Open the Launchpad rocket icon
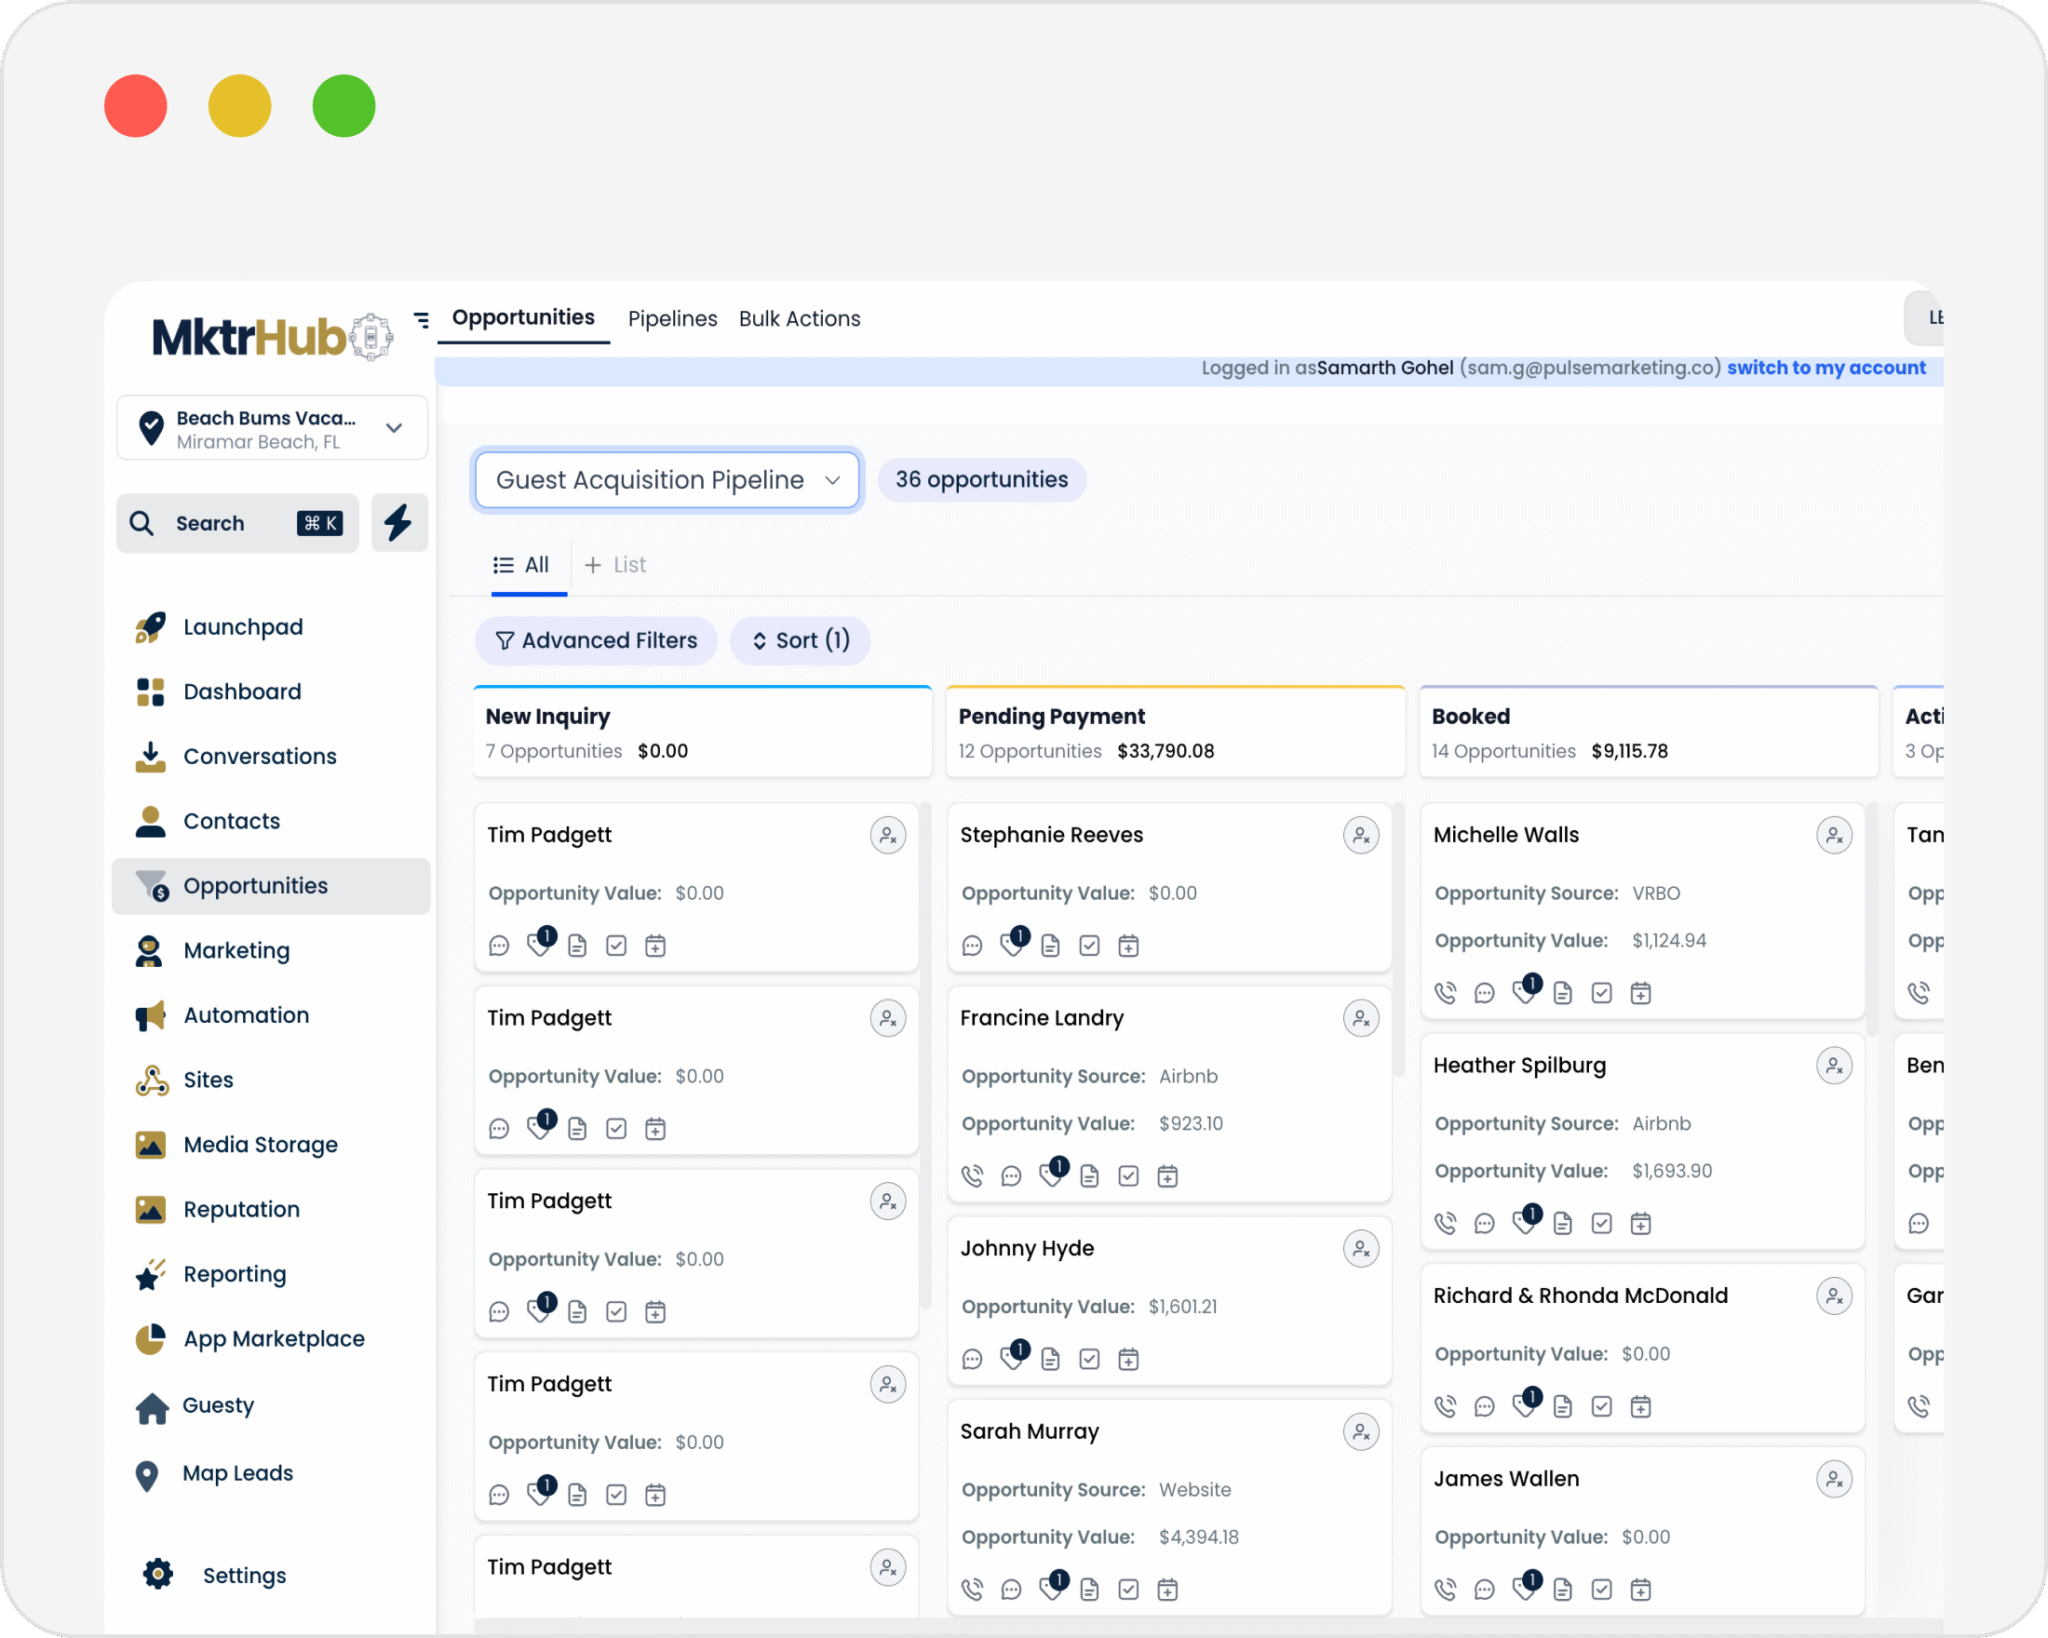2048x1638 pixels. [x=150, y=627]
